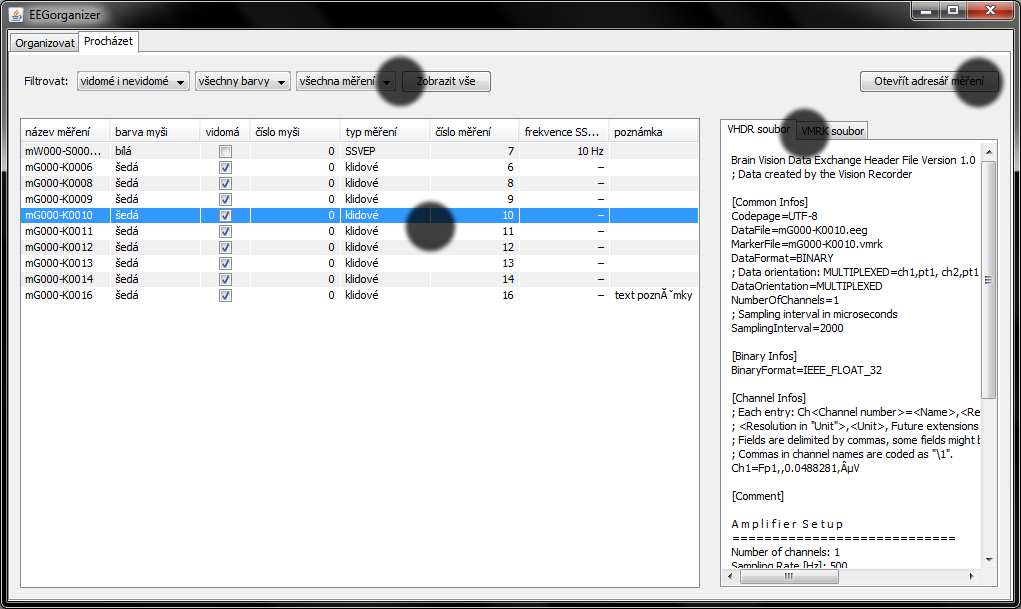Toggle vidomá checkbox for mG000-K0012
Screen dimensions: 1021x609
tap(225, 248)
